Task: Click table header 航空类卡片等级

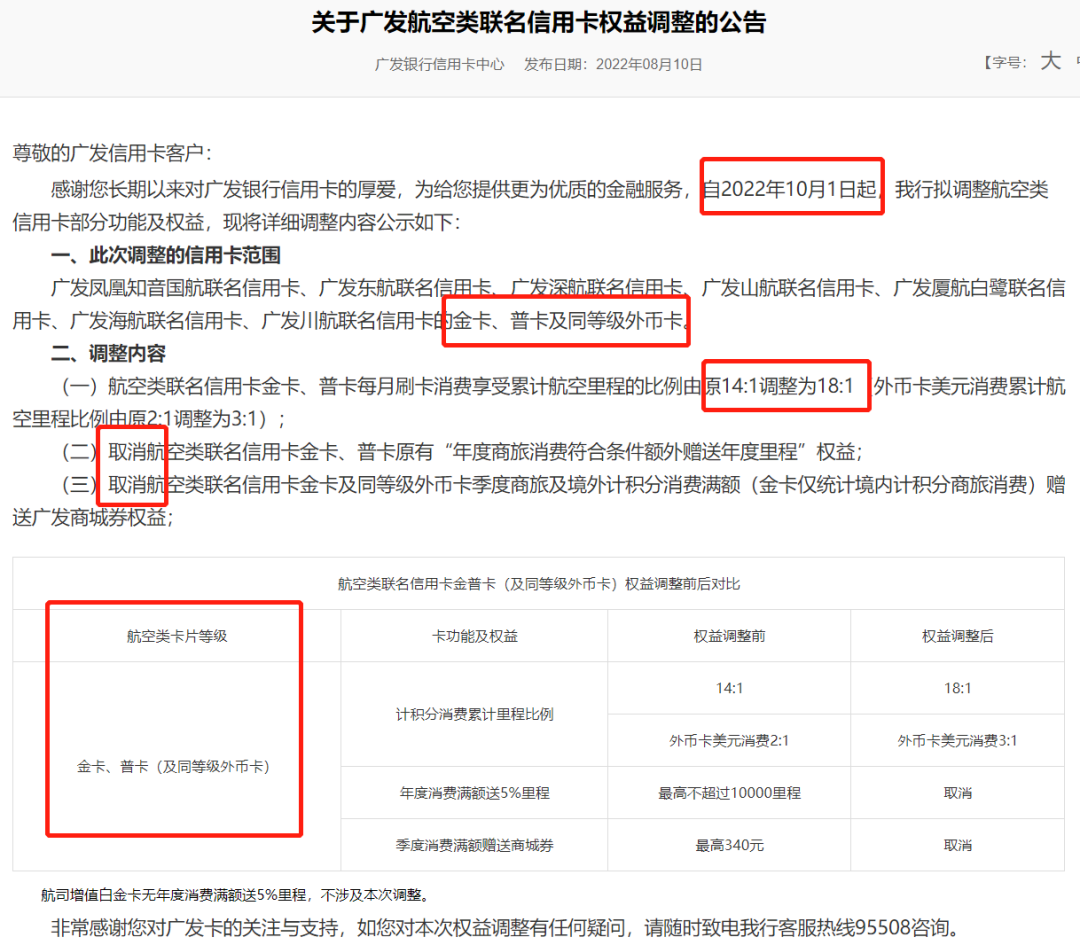Action: pos(177,636)
